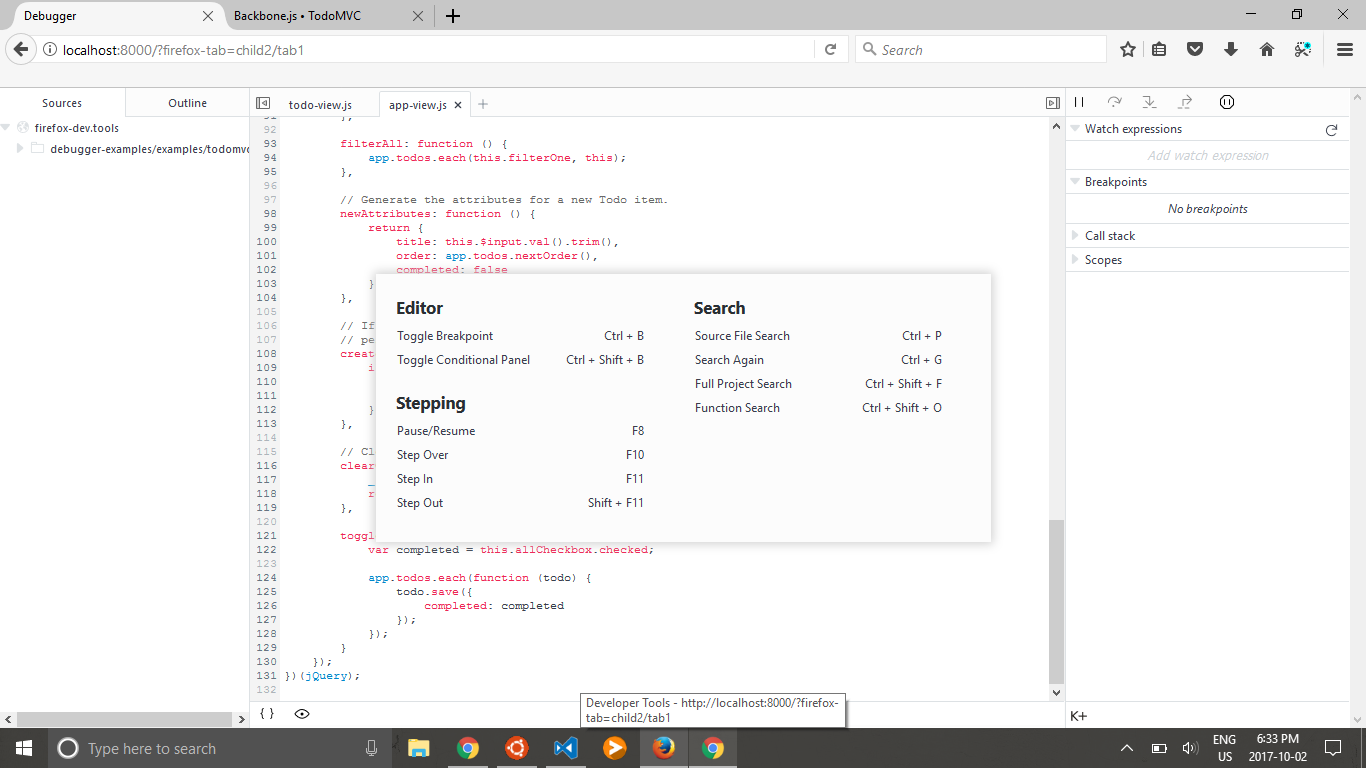The width and height of the screenshot is (1366, 768).
Task: Switch to the Outline panel tab
Action: tap(187, 103)
